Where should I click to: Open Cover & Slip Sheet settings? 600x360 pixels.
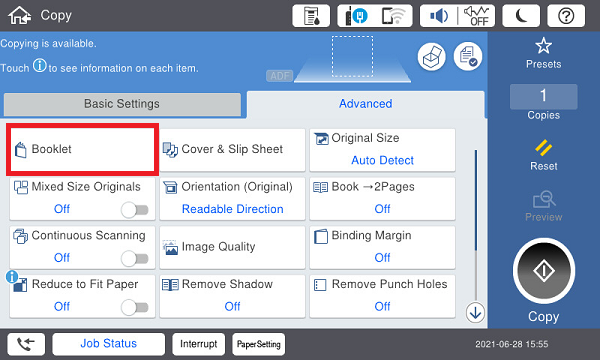232,150
